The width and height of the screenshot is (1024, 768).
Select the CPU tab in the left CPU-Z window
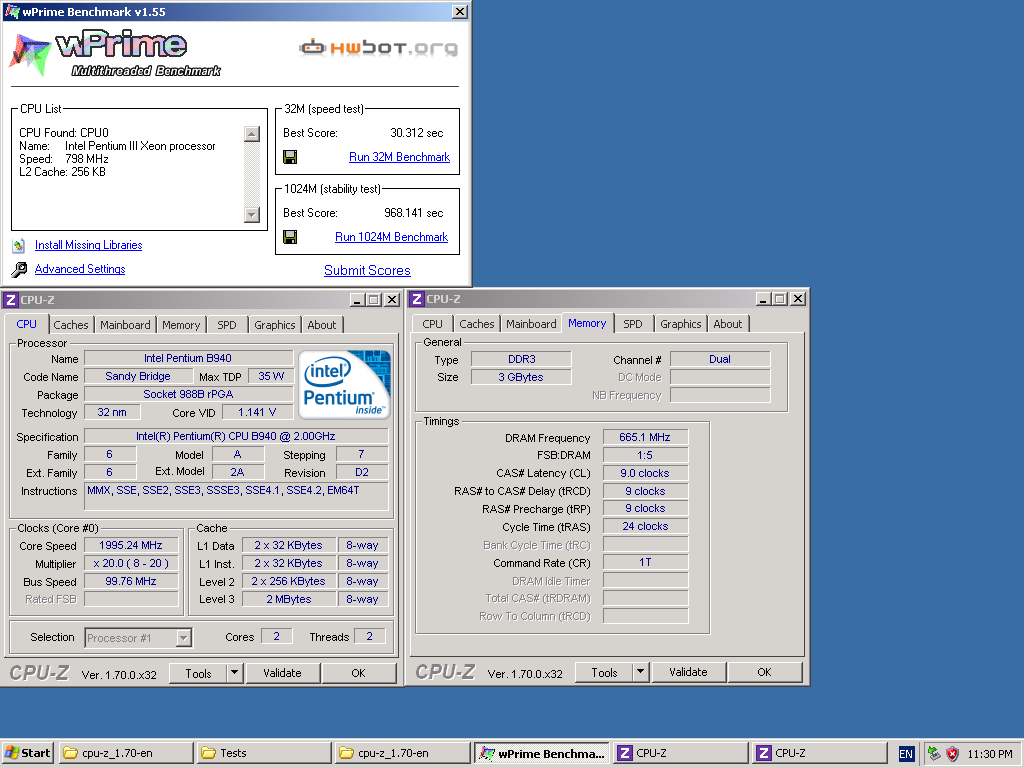click(x=26, y=324)
